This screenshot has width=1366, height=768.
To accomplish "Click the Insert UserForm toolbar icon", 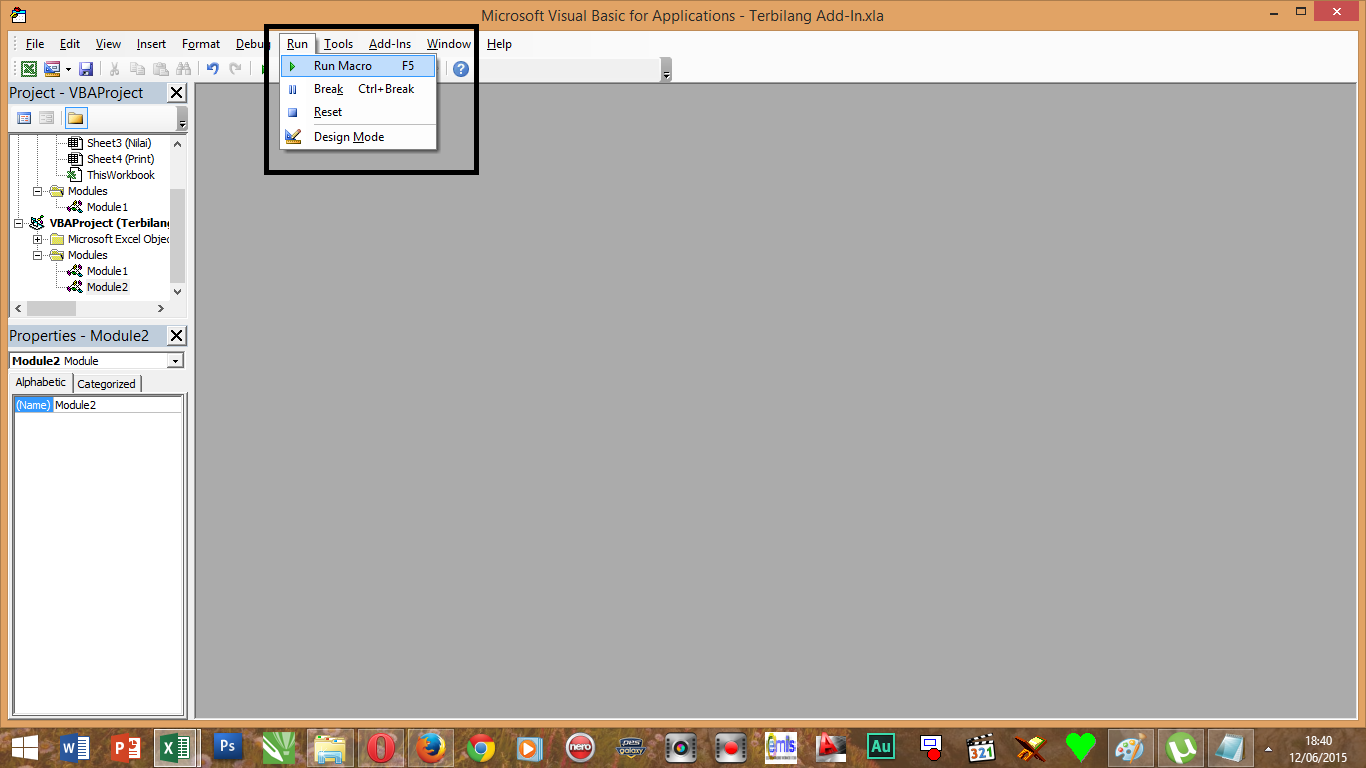I will [x=52, y=69].
